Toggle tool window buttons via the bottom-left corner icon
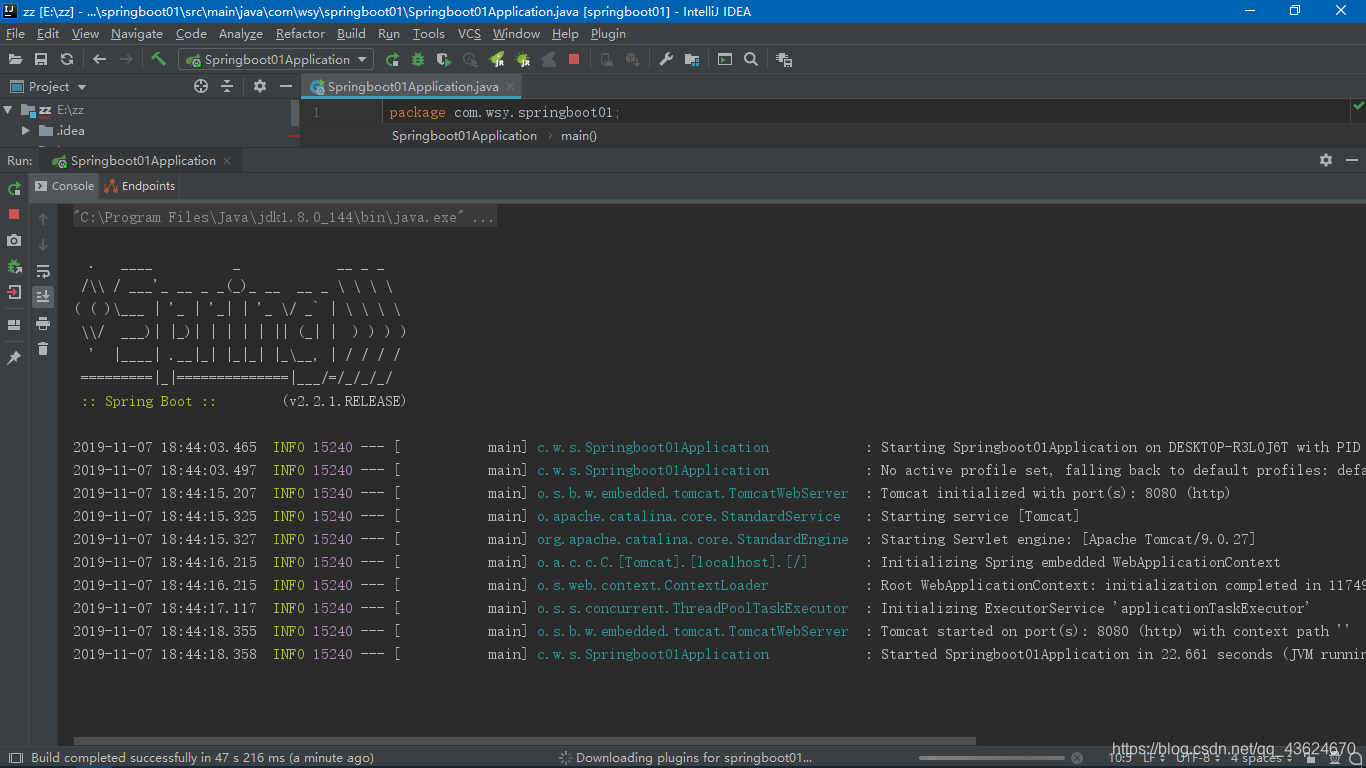The image size is (1366, 768). pyautogui.click(x=14, y=758)
